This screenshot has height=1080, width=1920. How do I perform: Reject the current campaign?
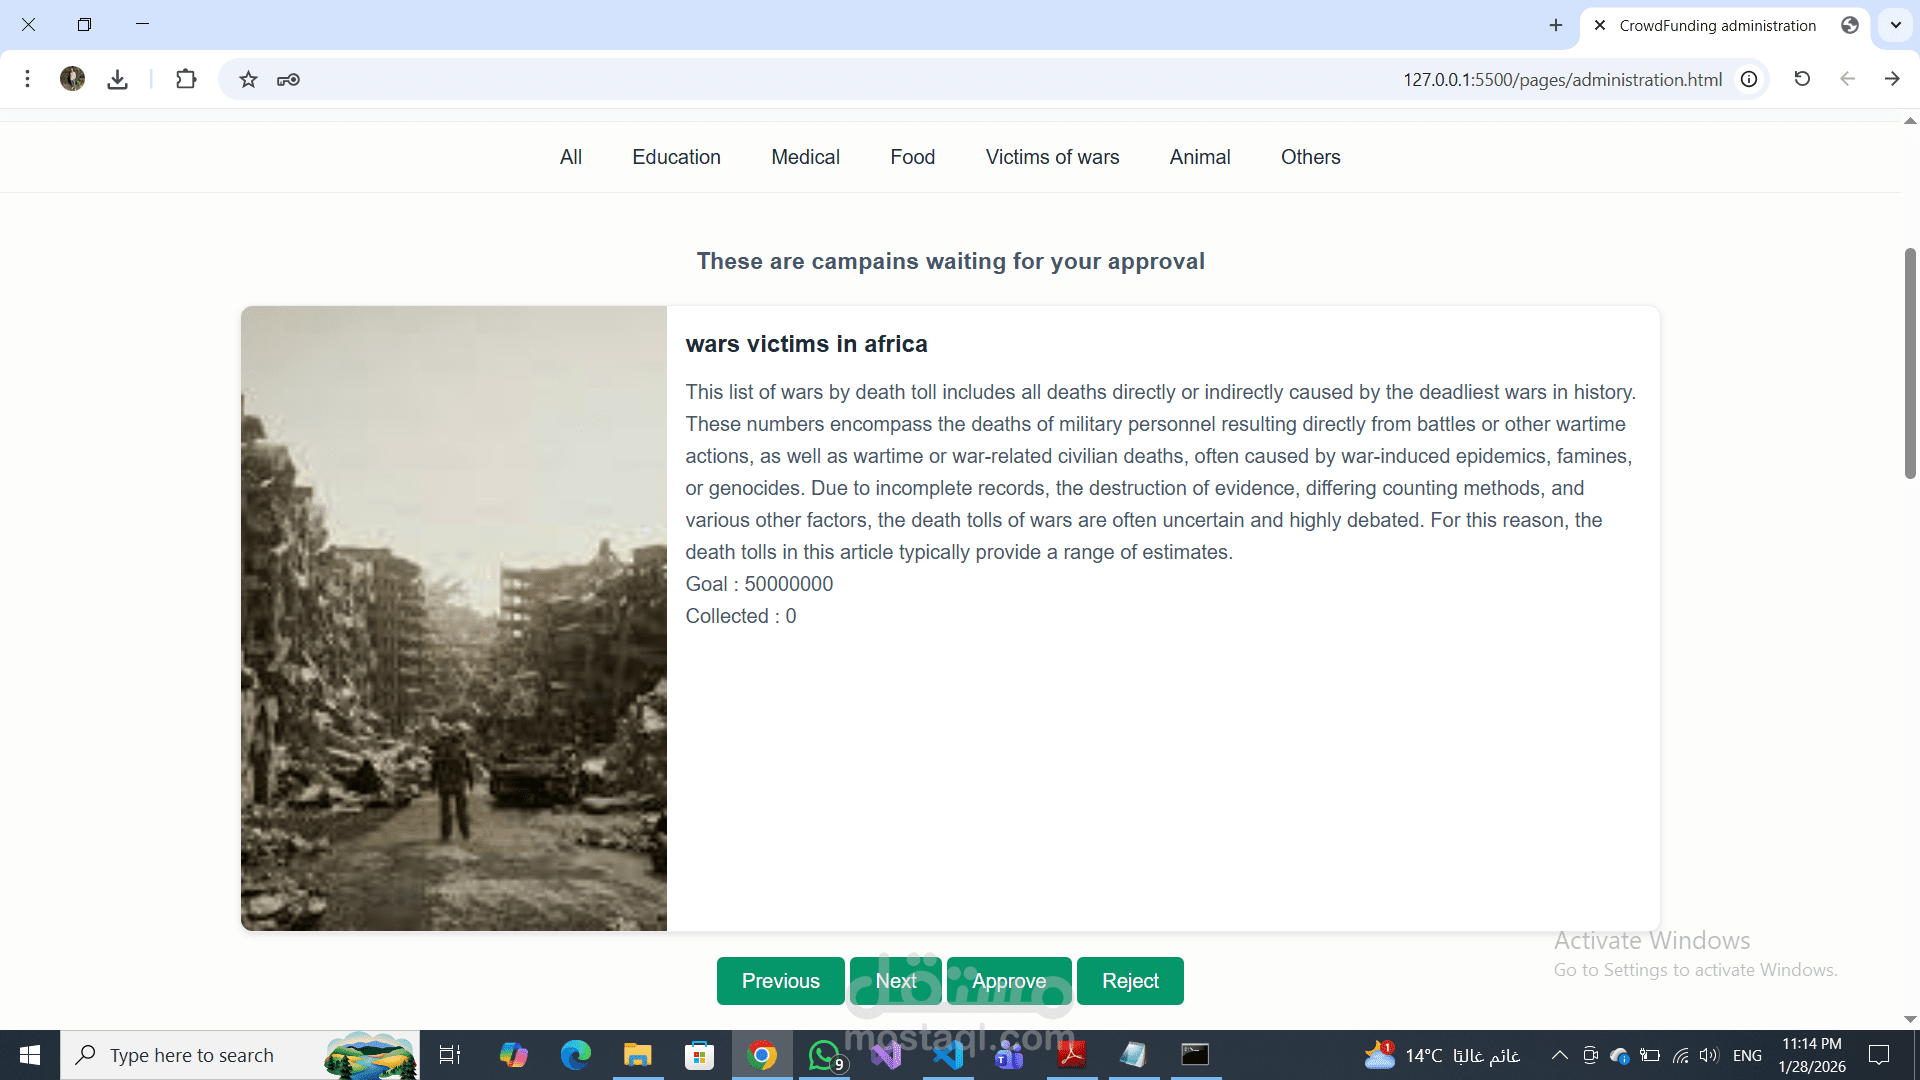(1130, 981)
